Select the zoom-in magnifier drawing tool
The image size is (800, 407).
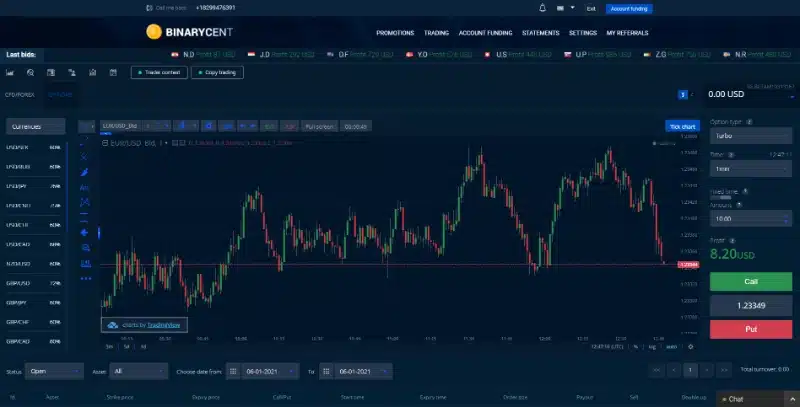[x=85, y=248]
